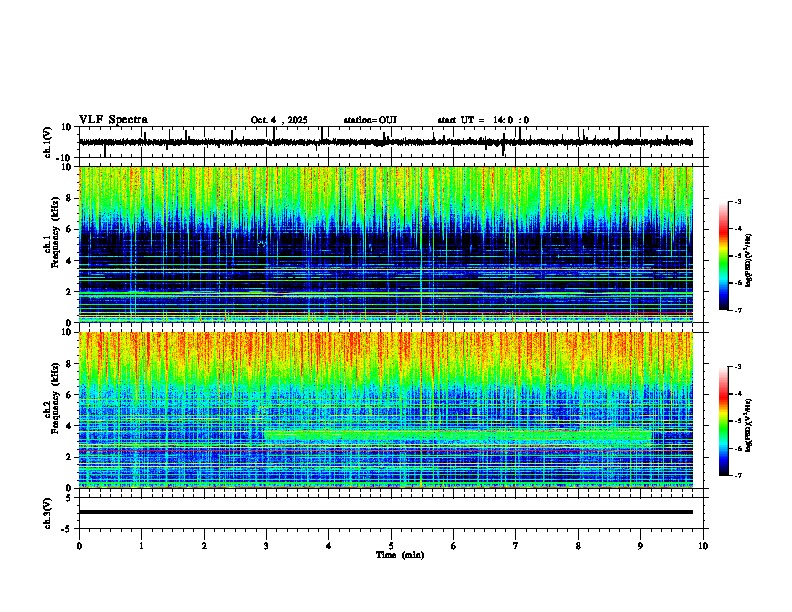The image size is (792, 612).
Task: Click the "ch.3(V)" axis label
Action: coord(47,513)
